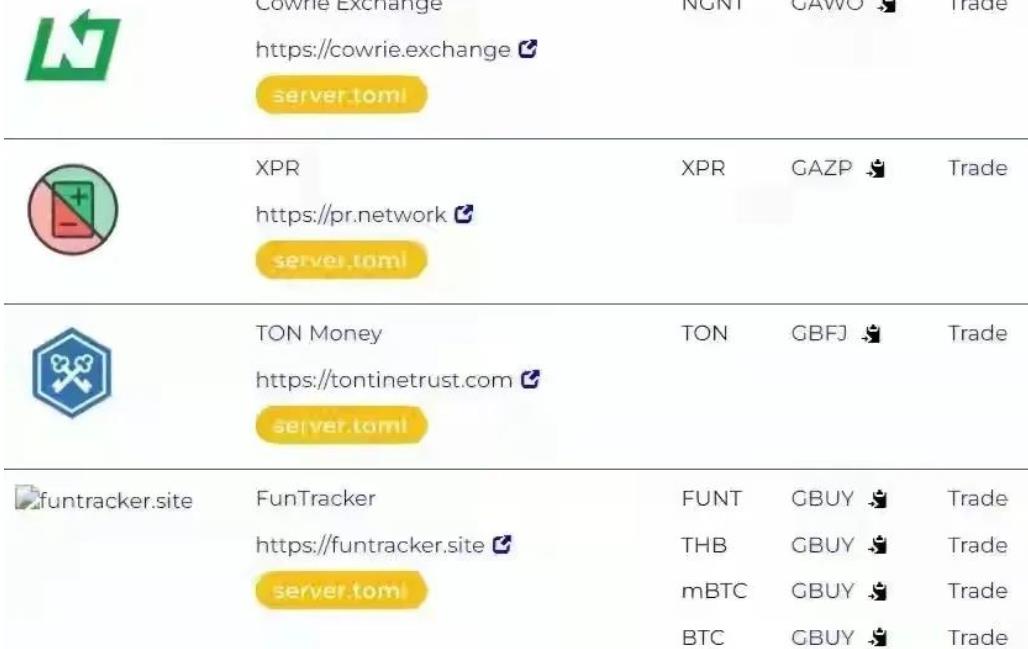The height and width of the screenshot is (649, 1028).
Task: Open external link icon beside tontinetrust.com
Action: 530,379
